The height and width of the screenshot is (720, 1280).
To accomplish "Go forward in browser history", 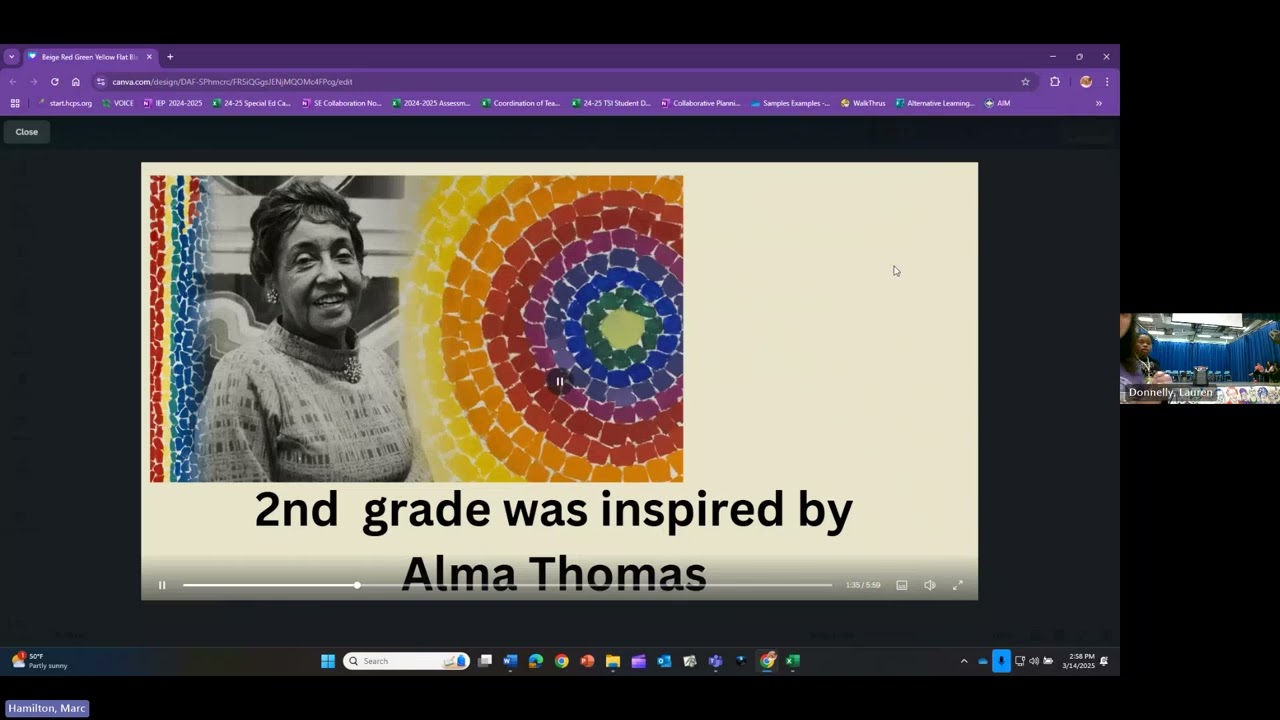I will pyautogui.click(x=33, y=82).
